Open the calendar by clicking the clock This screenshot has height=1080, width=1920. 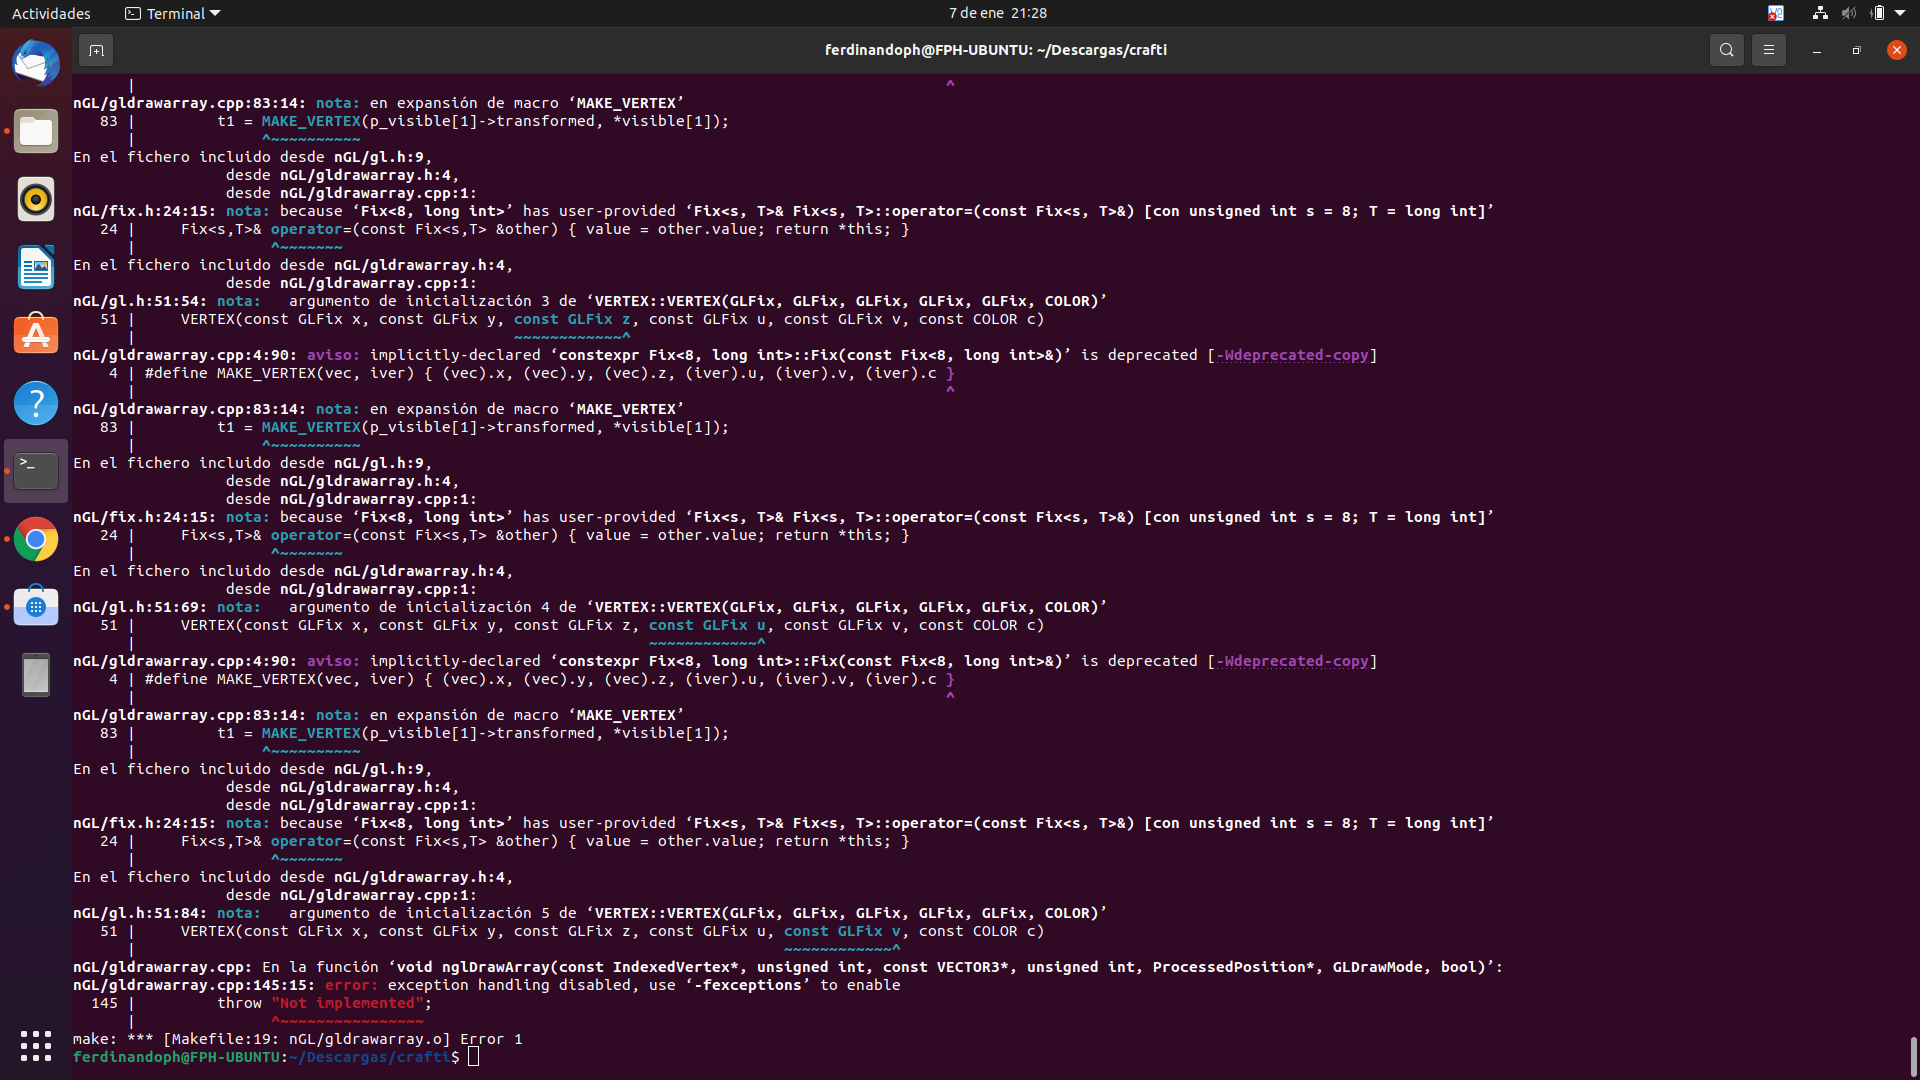[997, 13]
